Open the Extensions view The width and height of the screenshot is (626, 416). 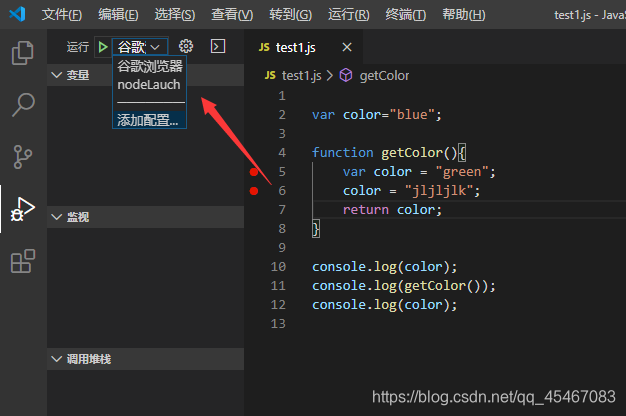(x=23, y=261)
